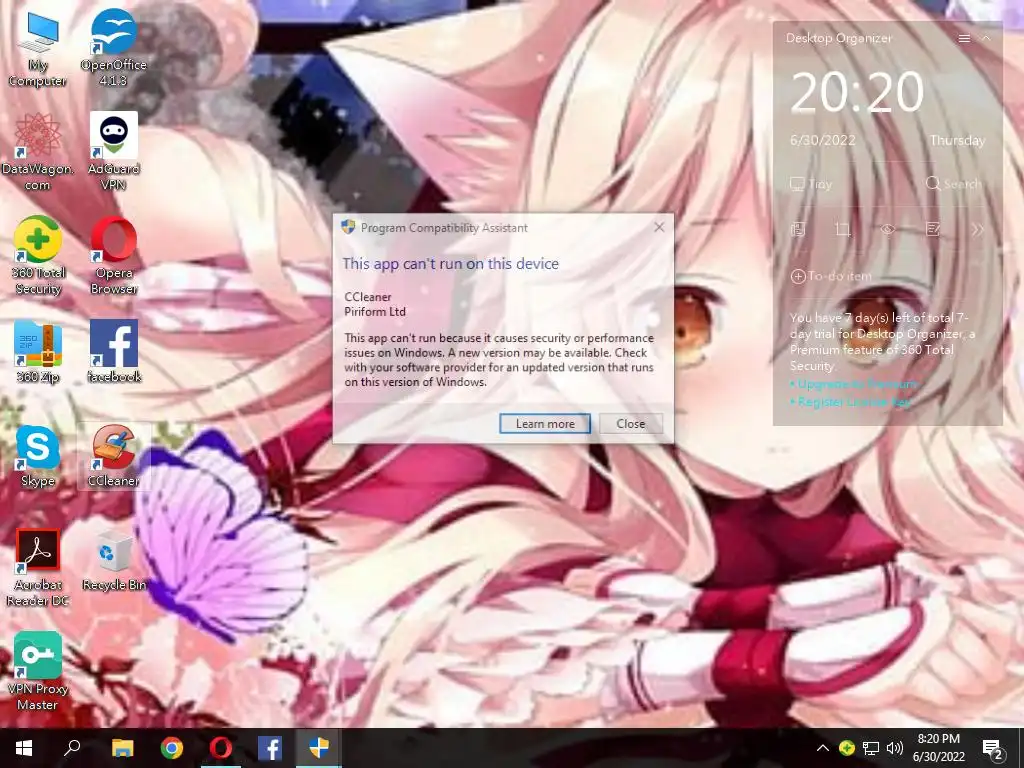Click the 20:20 clock display
1024x768 pixels.
857,92
